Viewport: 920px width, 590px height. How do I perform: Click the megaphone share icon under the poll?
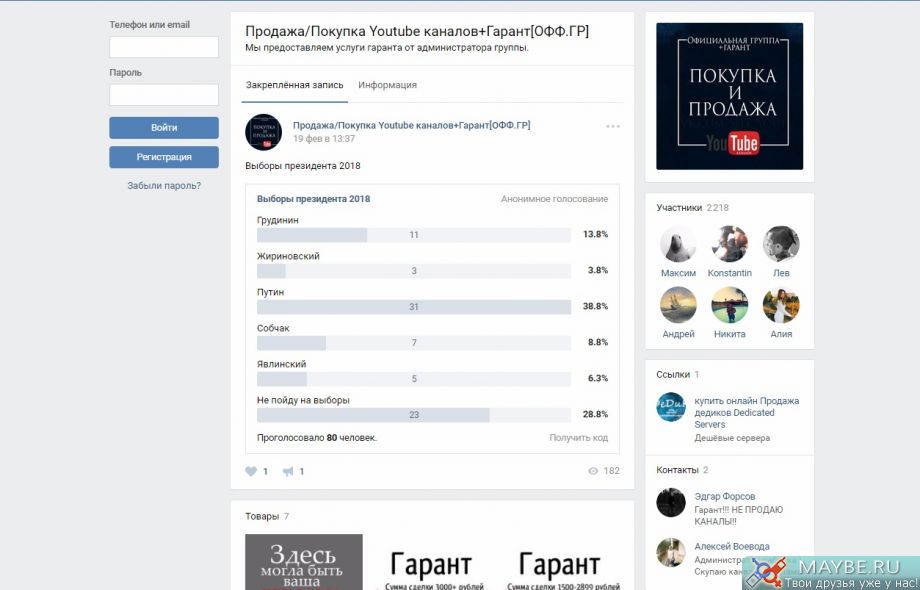click(288, 471)
